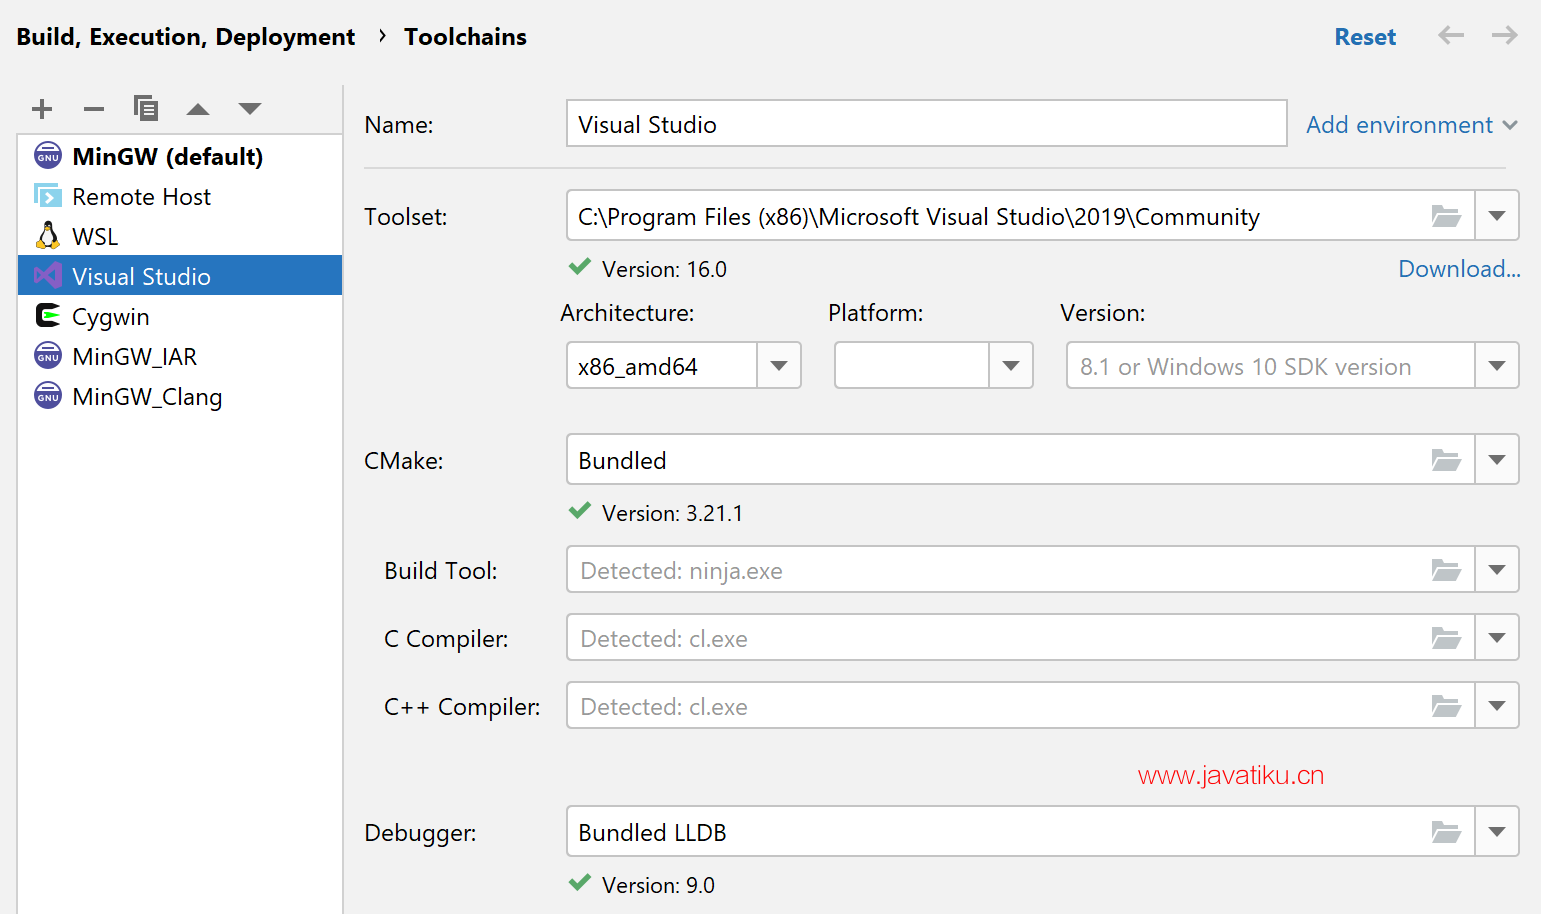Screen dimensions: 1541x914
Task: Select MinGW_Clang toolchain
Action: 180,396
